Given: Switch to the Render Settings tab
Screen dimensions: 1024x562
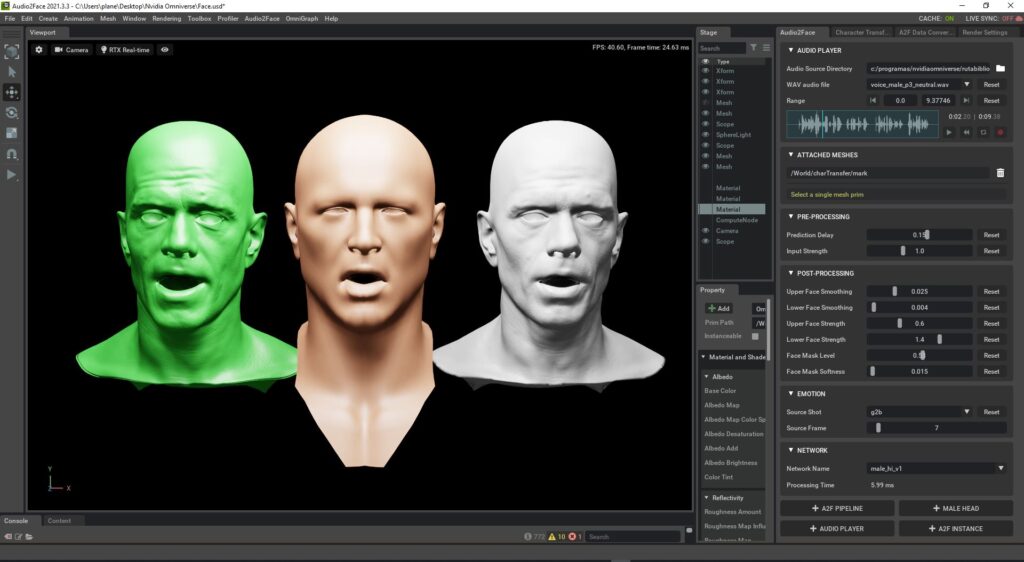Looking at the screenshot, I should point(984,32).
